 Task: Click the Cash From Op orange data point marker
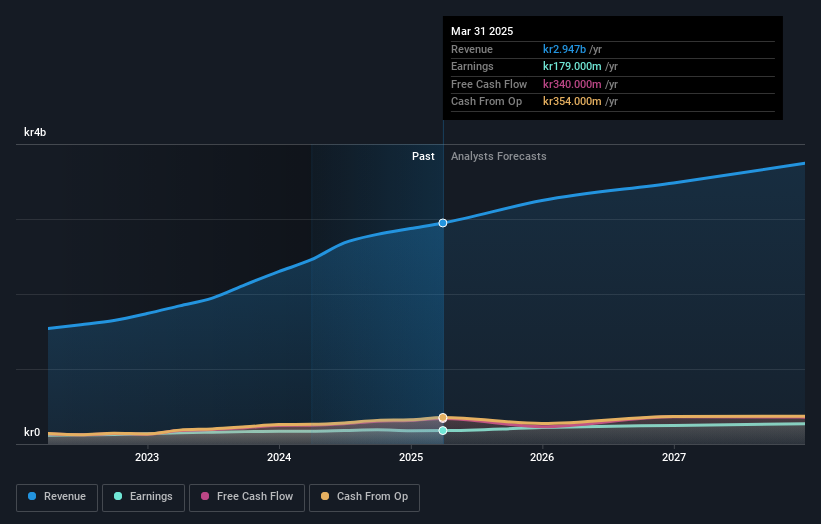pyautogui.click(x=443, y=418)
